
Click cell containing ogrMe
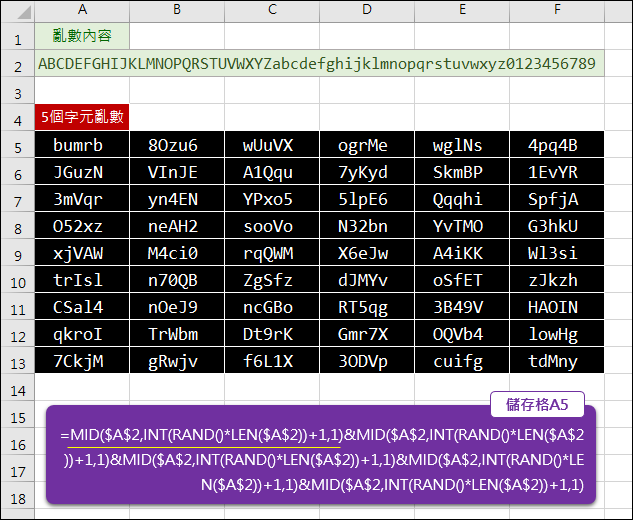coord(367,144)
